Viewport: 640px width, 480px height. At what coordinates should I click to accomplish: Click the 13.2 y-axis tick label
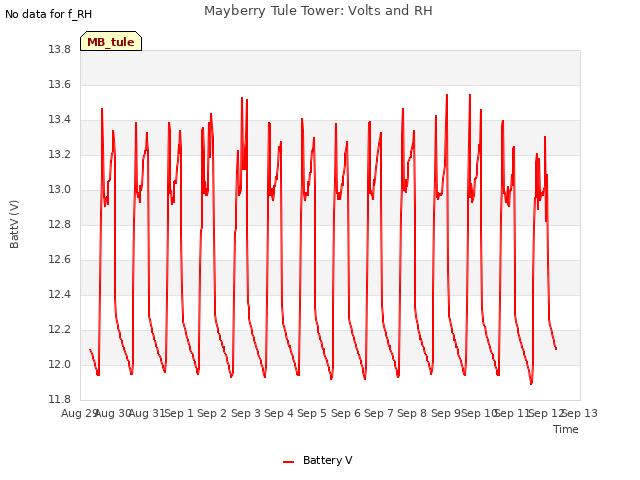pos(60,155)
